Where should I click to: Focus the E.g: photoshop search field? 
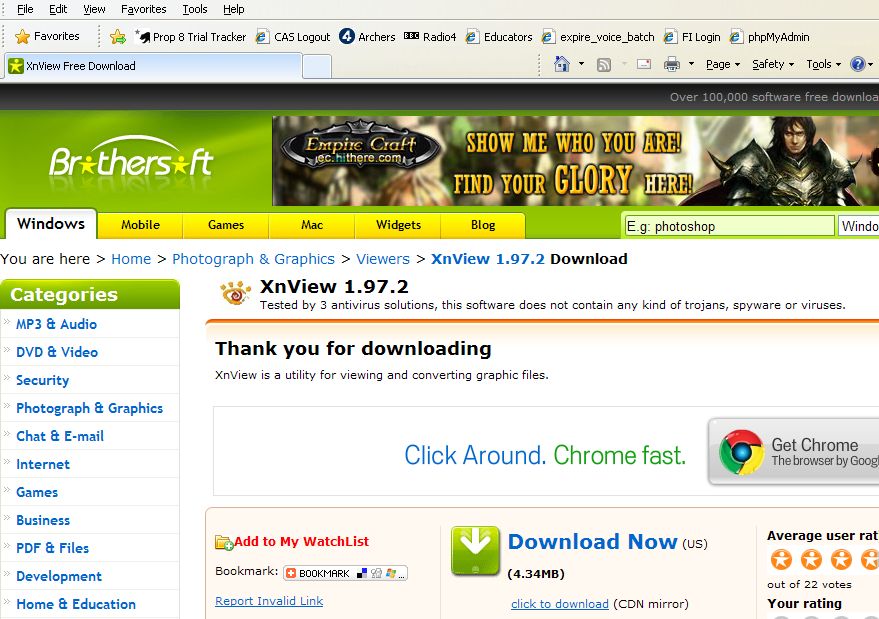pyautogui.click(x=729, y=226)
